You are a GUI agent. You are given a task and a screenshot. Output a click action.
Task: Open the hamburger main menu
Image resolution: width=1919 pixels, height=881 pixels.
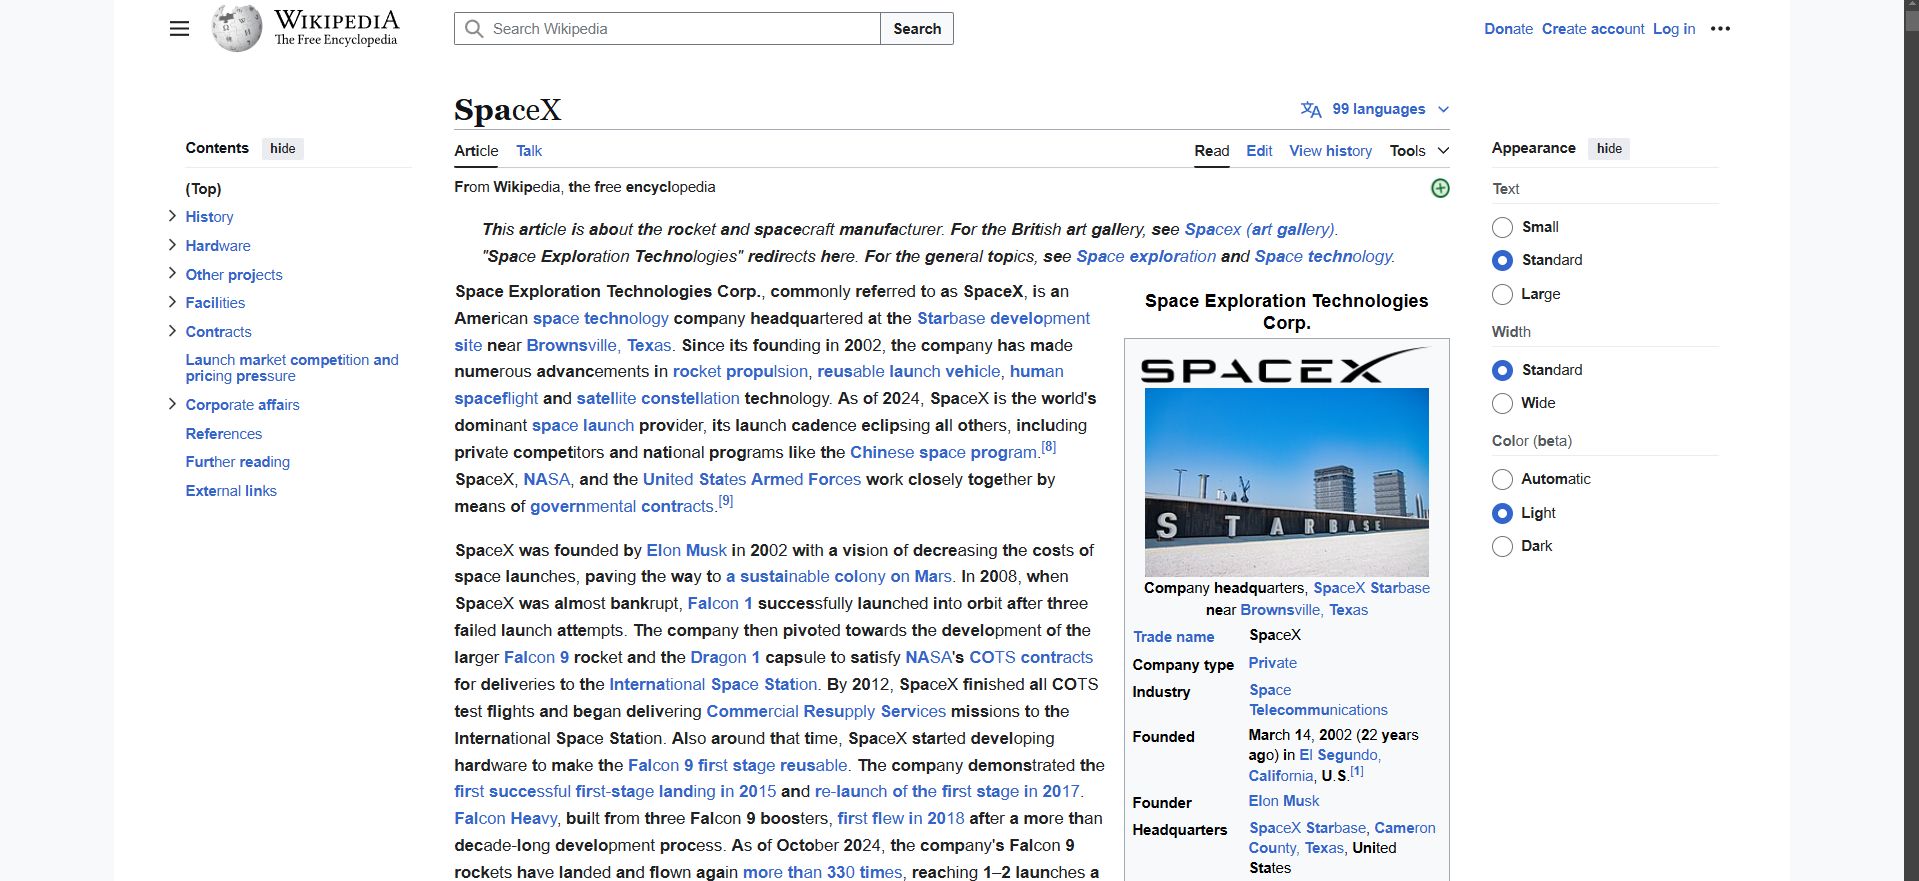coord(179,29)
